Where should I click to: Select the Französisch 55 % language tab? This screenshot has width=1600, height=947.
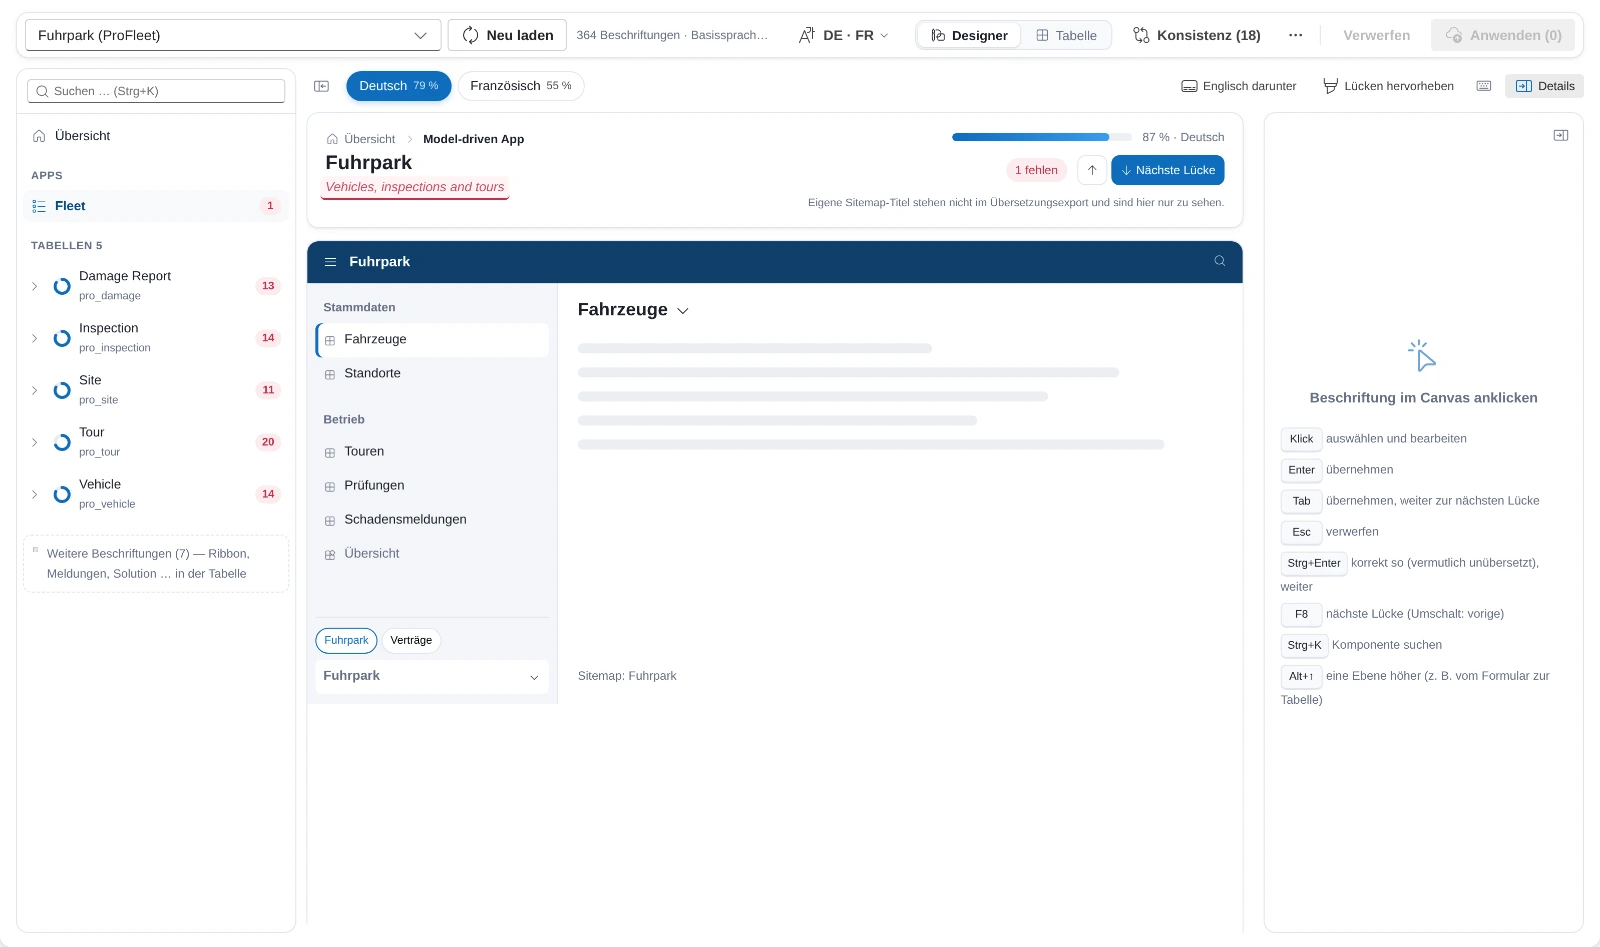pos(521,86)
